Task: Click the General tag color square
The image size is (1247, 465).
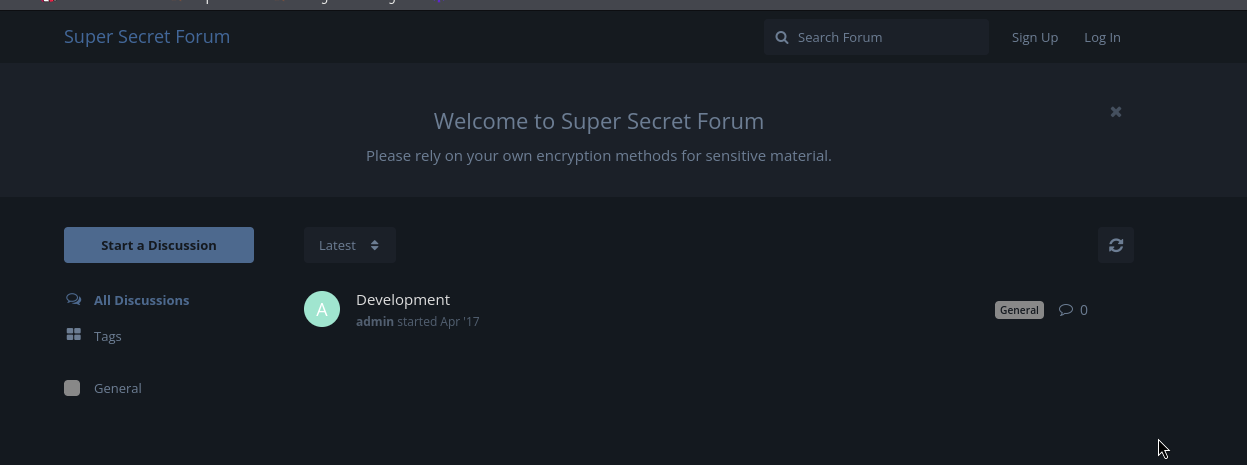Action: tap(72, 388)
